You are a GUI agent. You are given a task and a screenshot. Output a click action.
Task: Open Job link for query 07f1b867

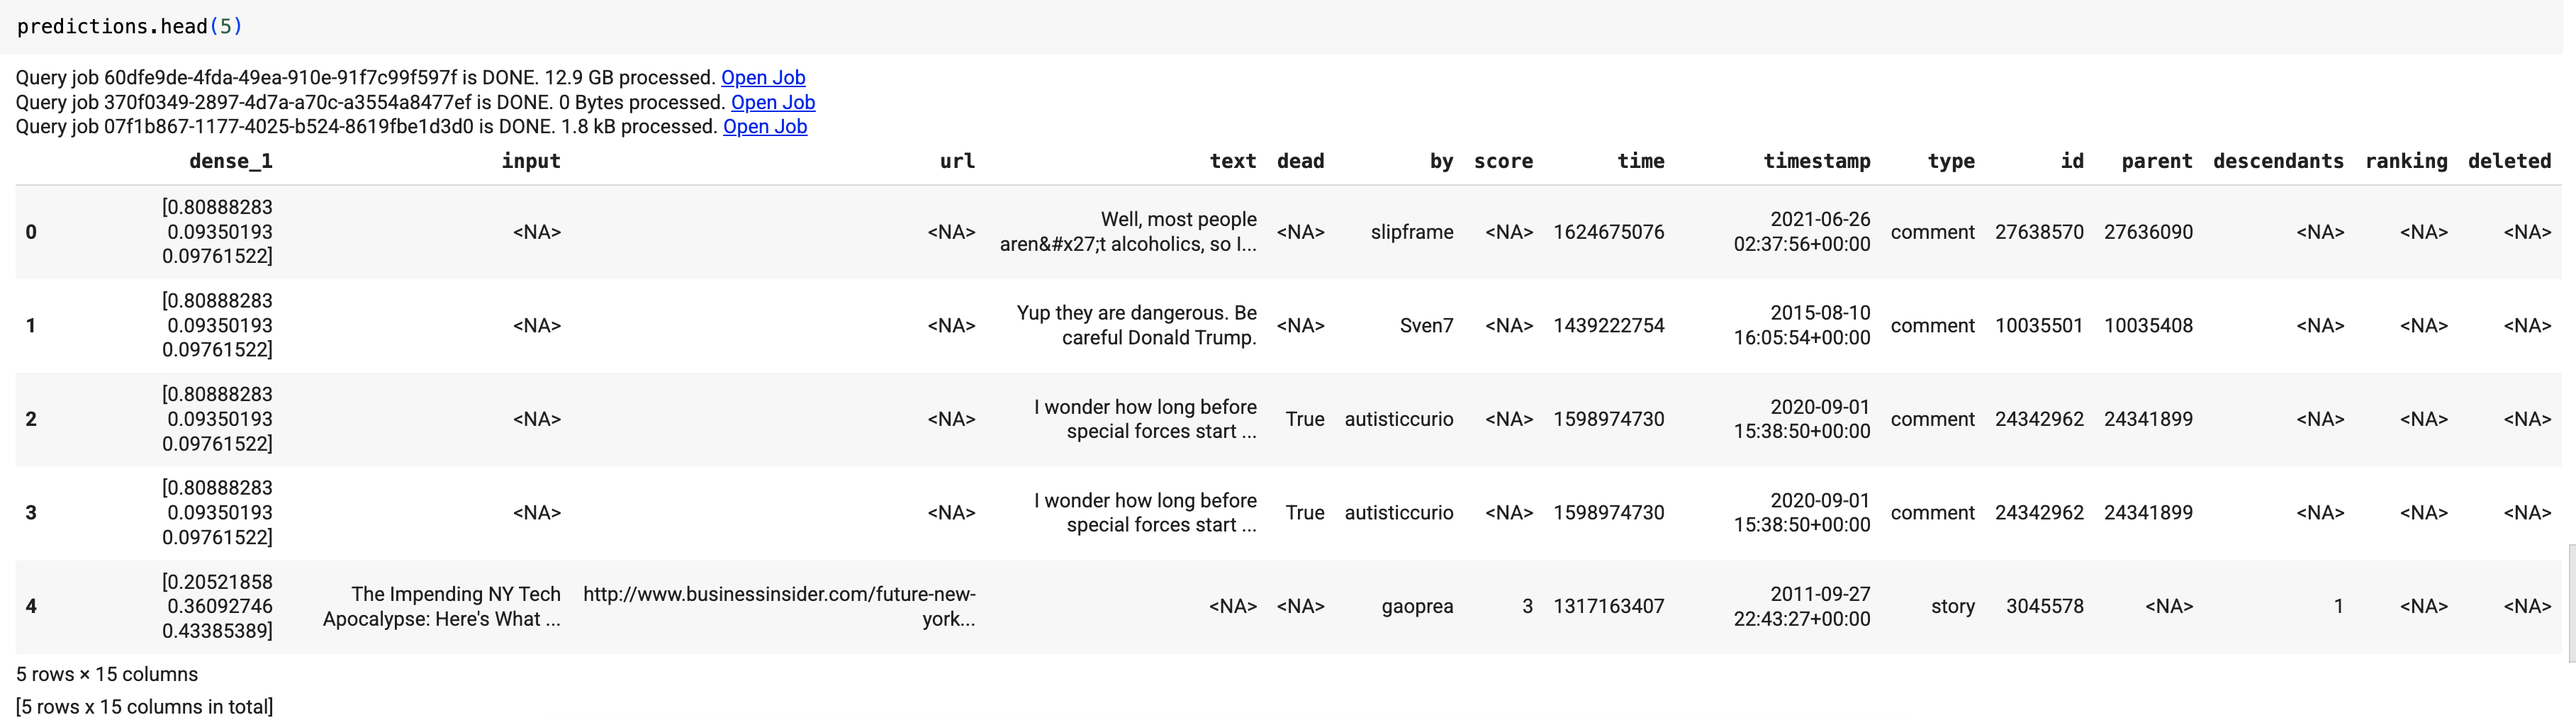click(x=765, y=127)
